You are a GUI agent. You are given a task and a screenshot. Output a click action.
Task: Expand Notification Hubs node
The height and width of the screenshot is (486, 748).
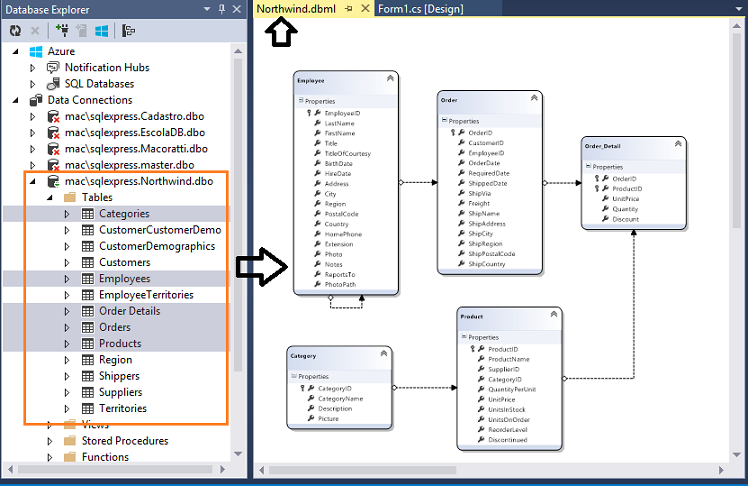(32, 68)
